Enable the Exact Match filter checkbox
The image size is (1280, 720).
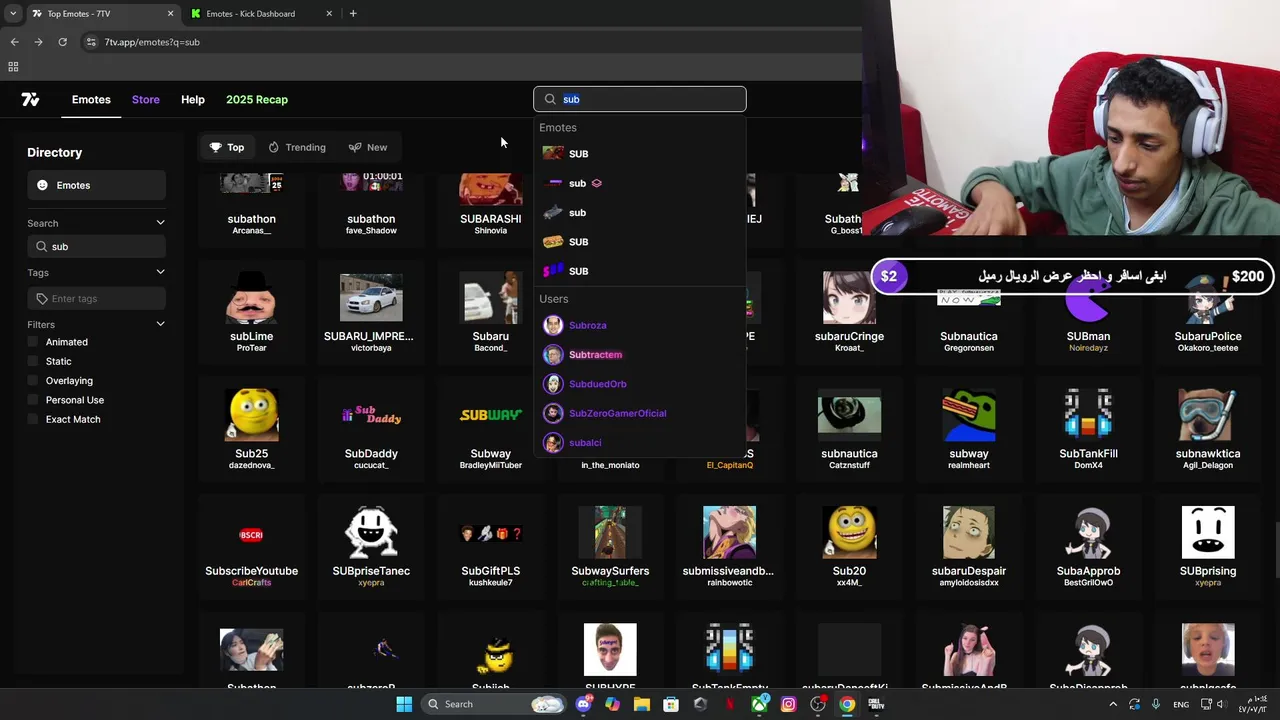pos(33,419)
